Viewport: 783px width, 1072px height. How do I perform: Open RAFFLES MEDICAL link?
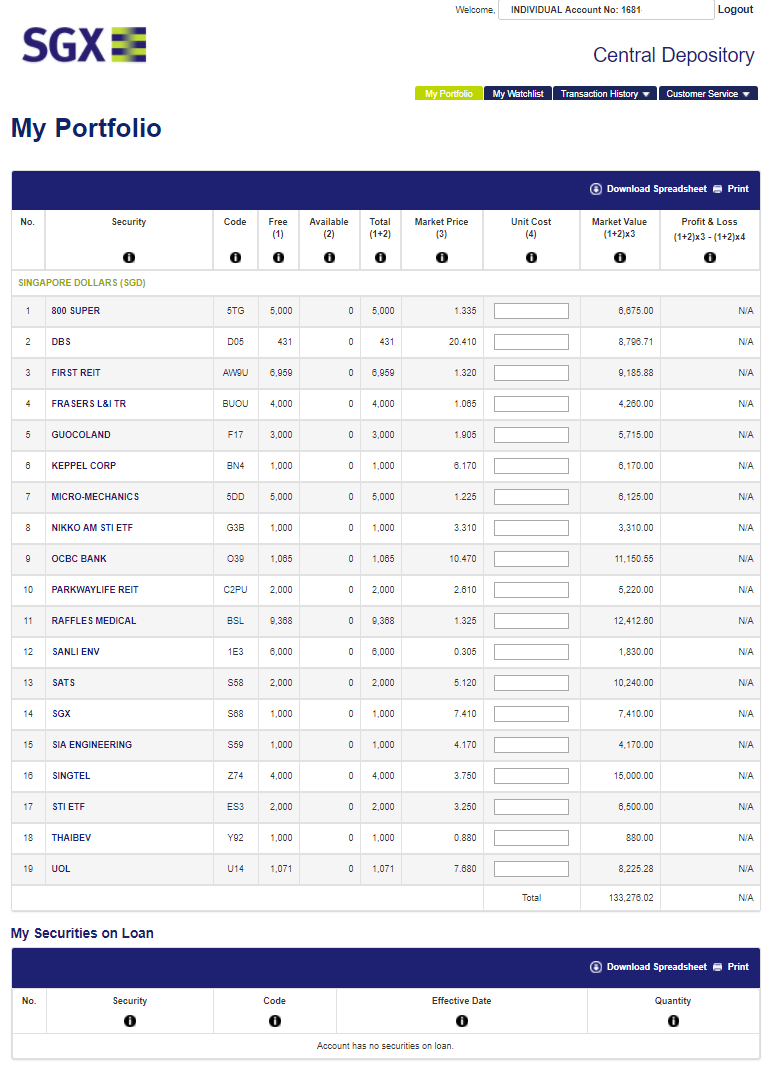[x=94, y=620]
